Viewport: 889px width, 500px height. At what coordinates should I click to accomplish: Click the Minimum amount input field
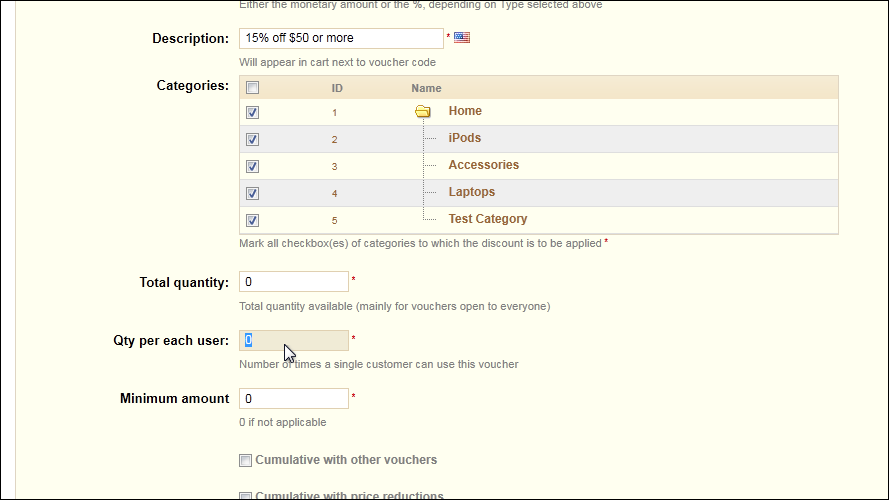(294, 399)
